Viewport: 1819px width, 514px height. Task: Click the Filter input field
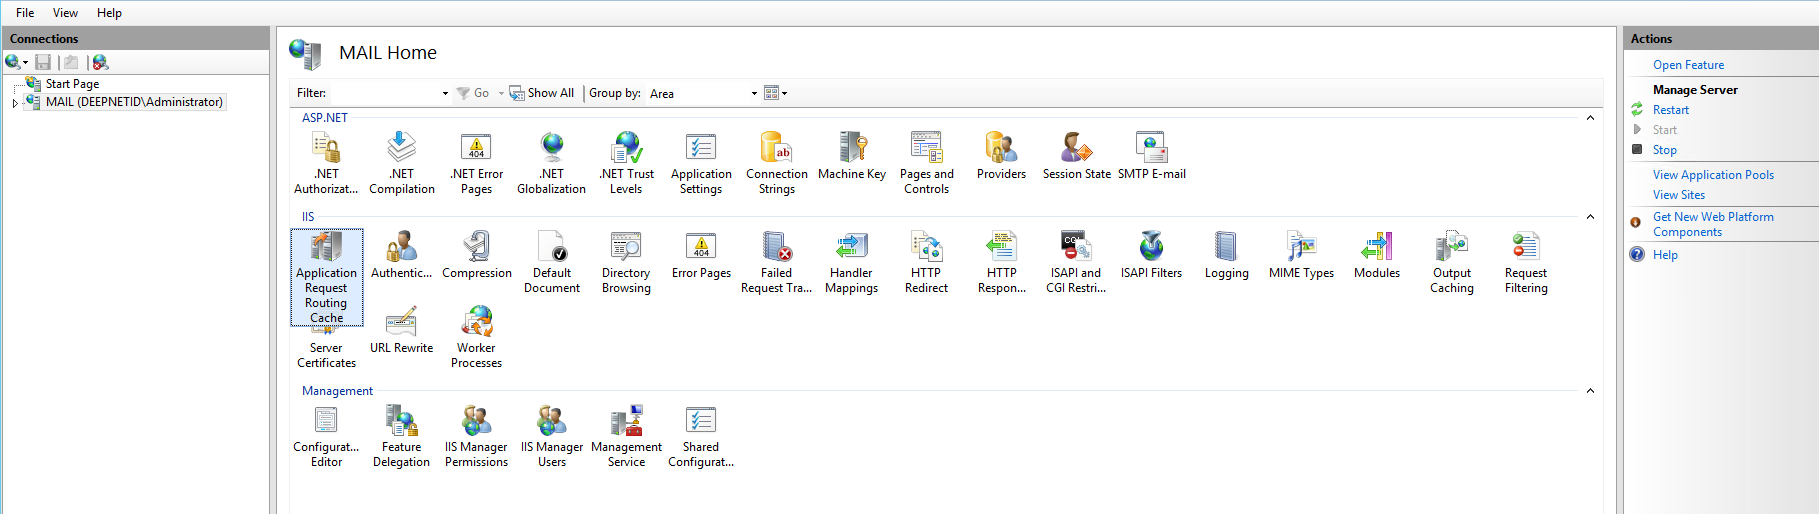[x=385, y=94]
